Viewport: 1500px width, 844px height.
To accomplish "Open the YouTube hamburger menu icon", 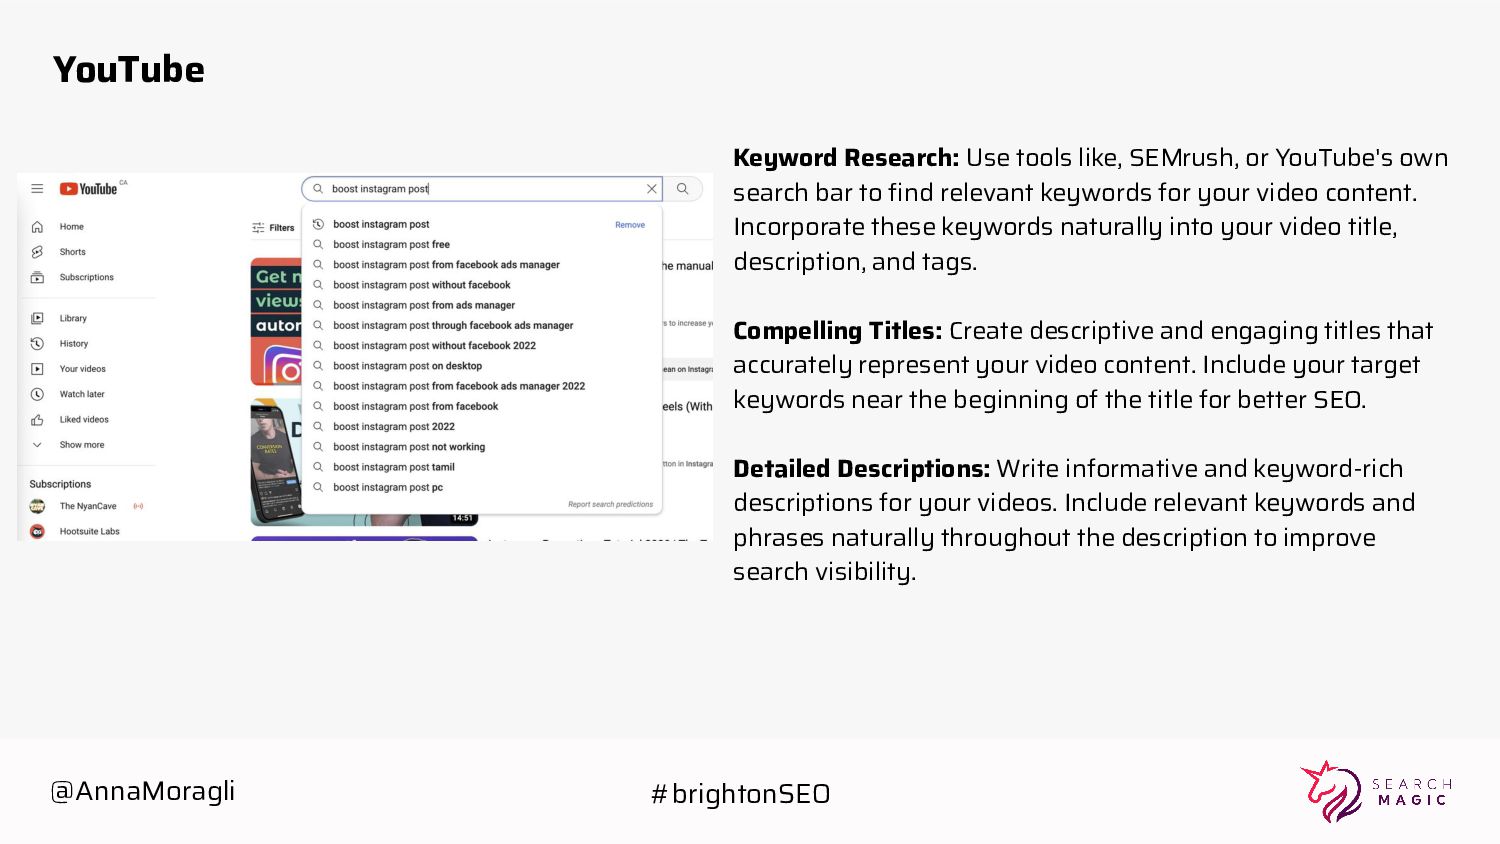I will click(x=37, y=188).
